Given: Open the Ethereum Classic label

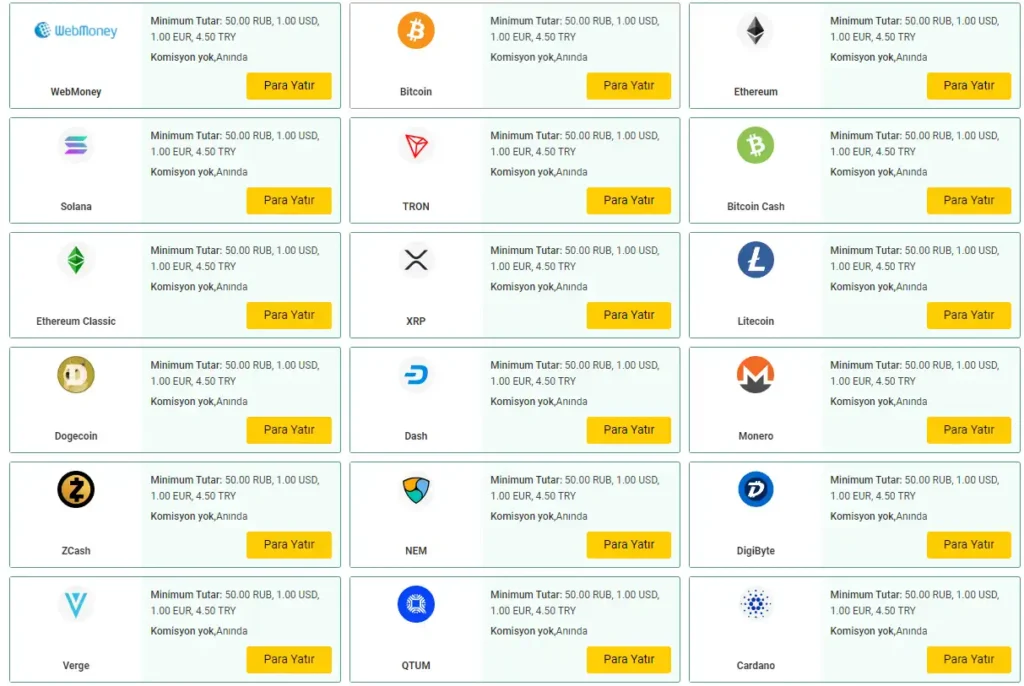Looking at the screenshot, I should tap(76, 322).
